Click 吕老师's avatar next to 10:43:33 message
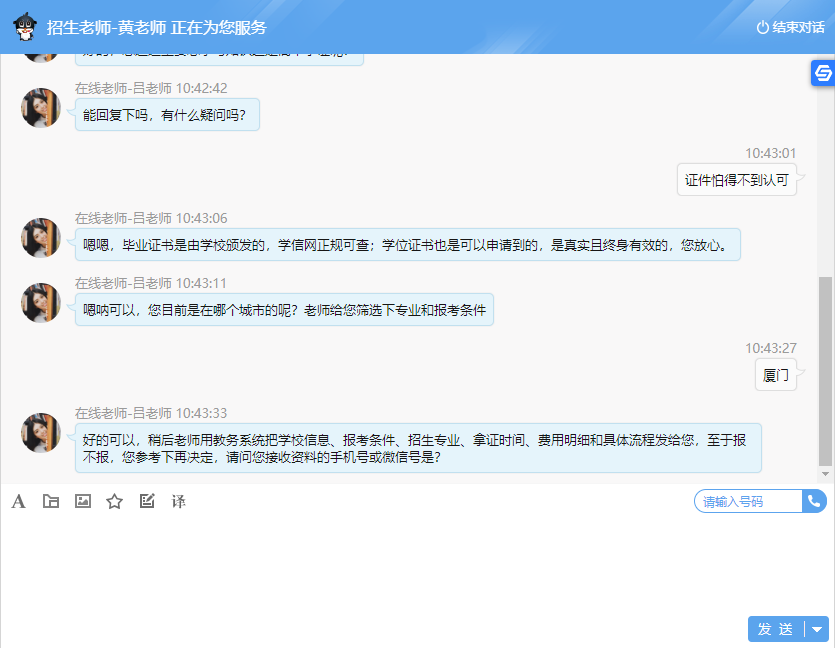 tap(40, 437)
